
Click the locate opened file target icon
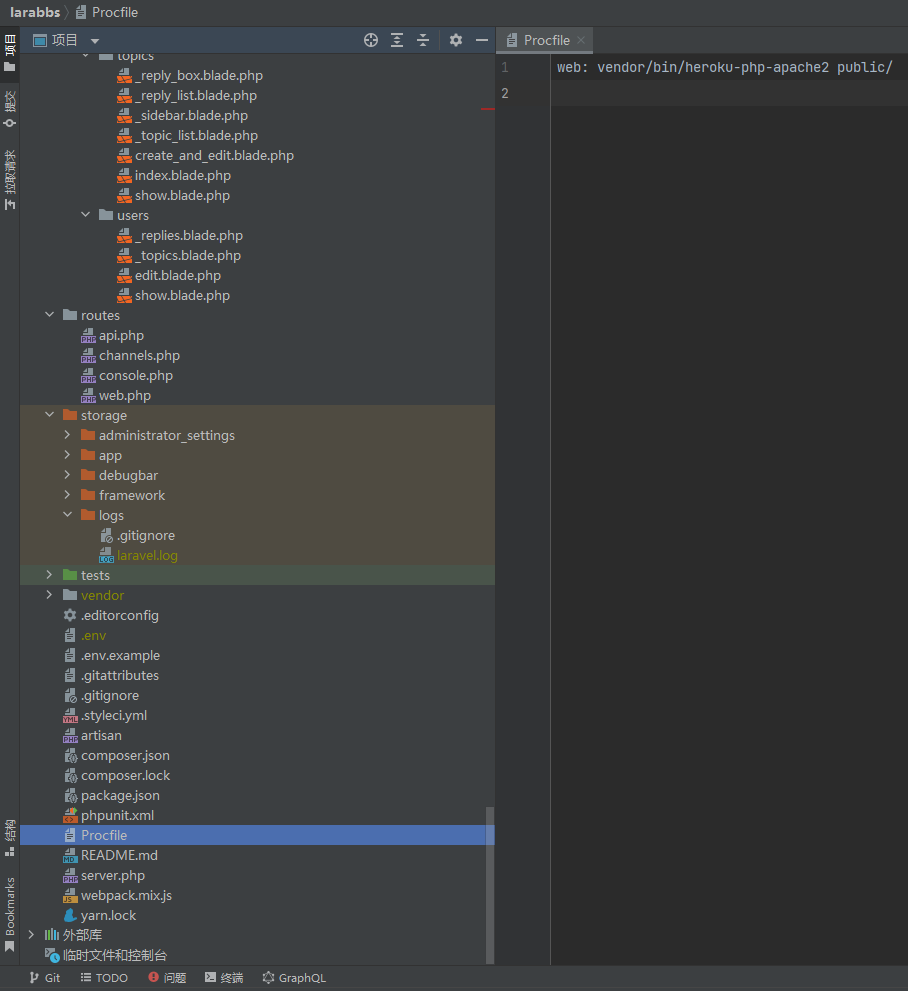(371, 40)
